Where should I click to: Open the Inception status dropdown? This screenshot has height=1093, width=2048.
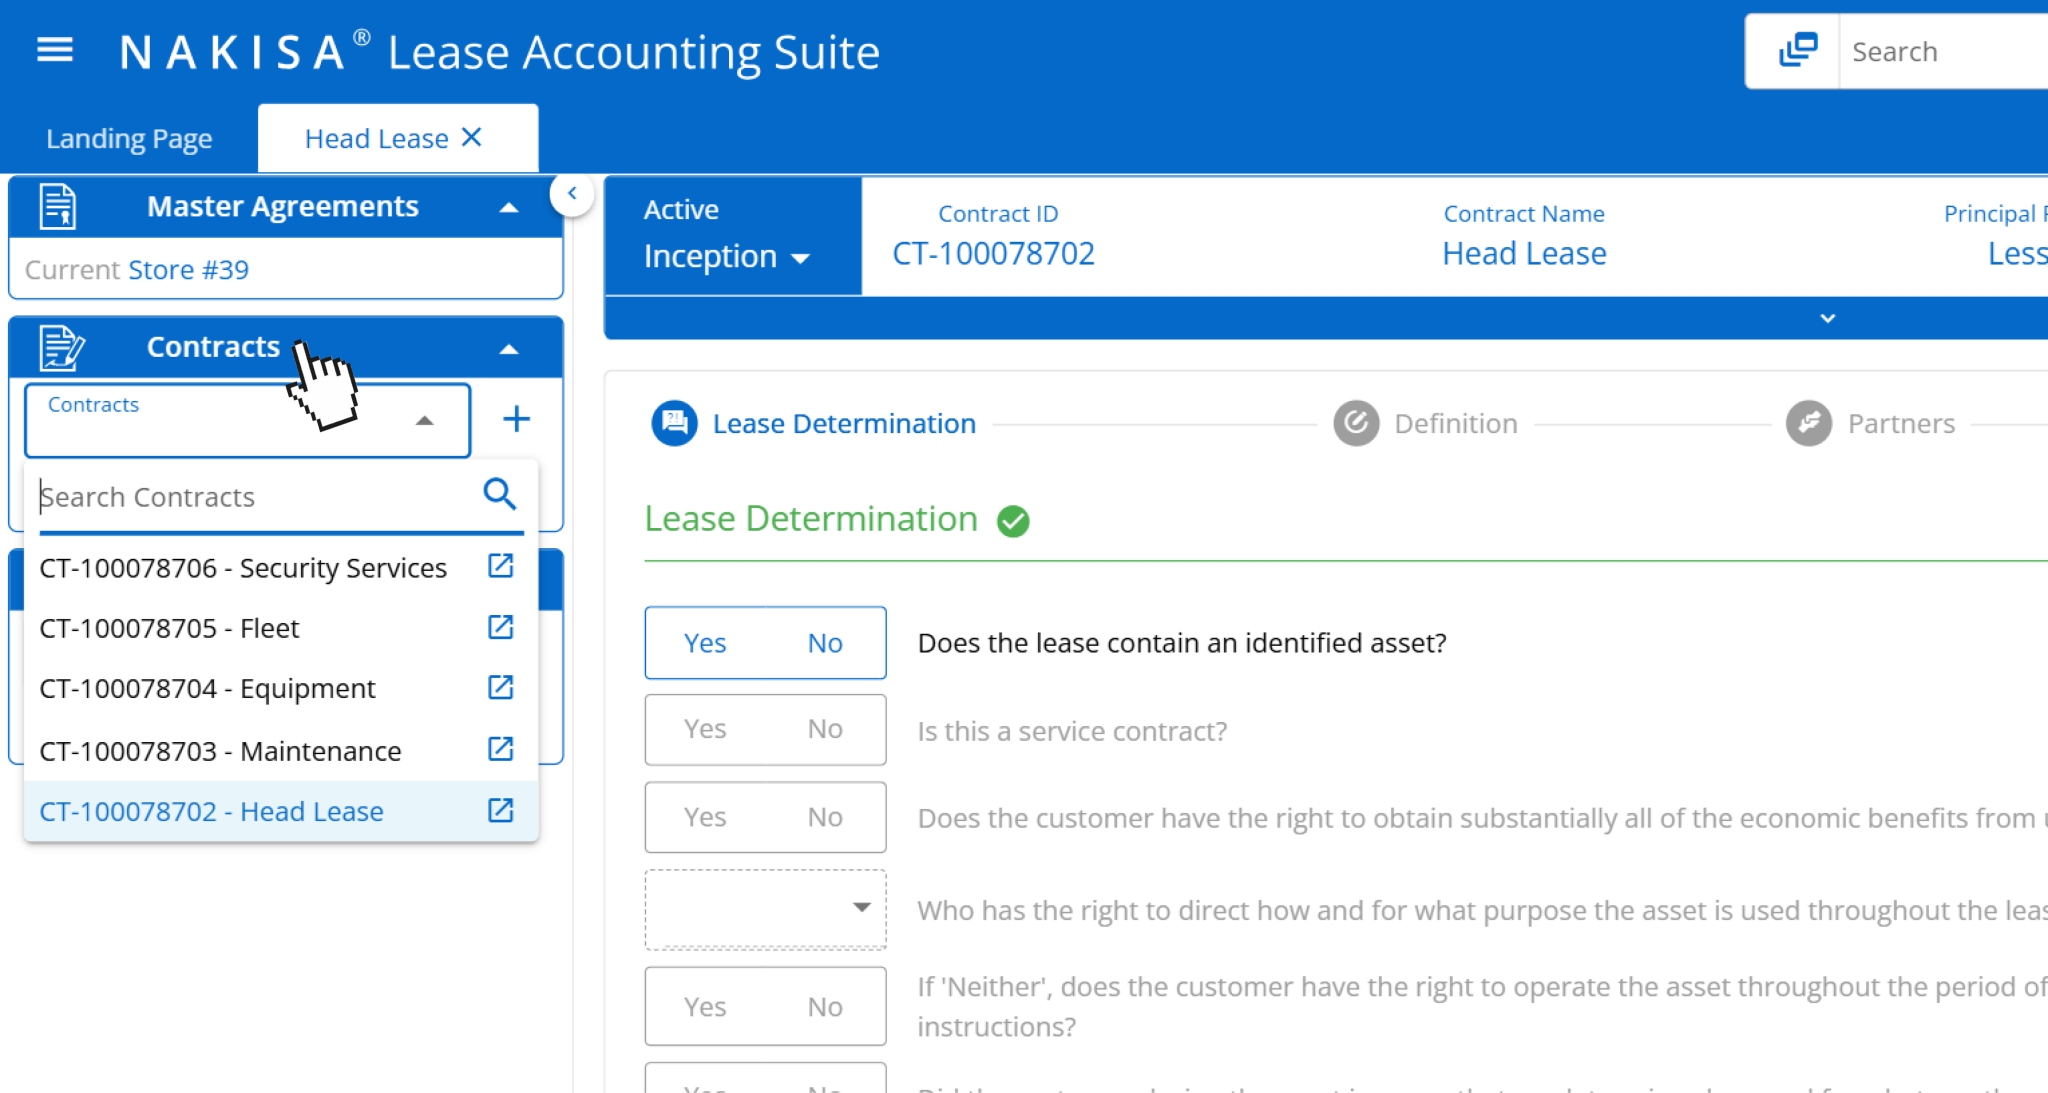point(727,257)
